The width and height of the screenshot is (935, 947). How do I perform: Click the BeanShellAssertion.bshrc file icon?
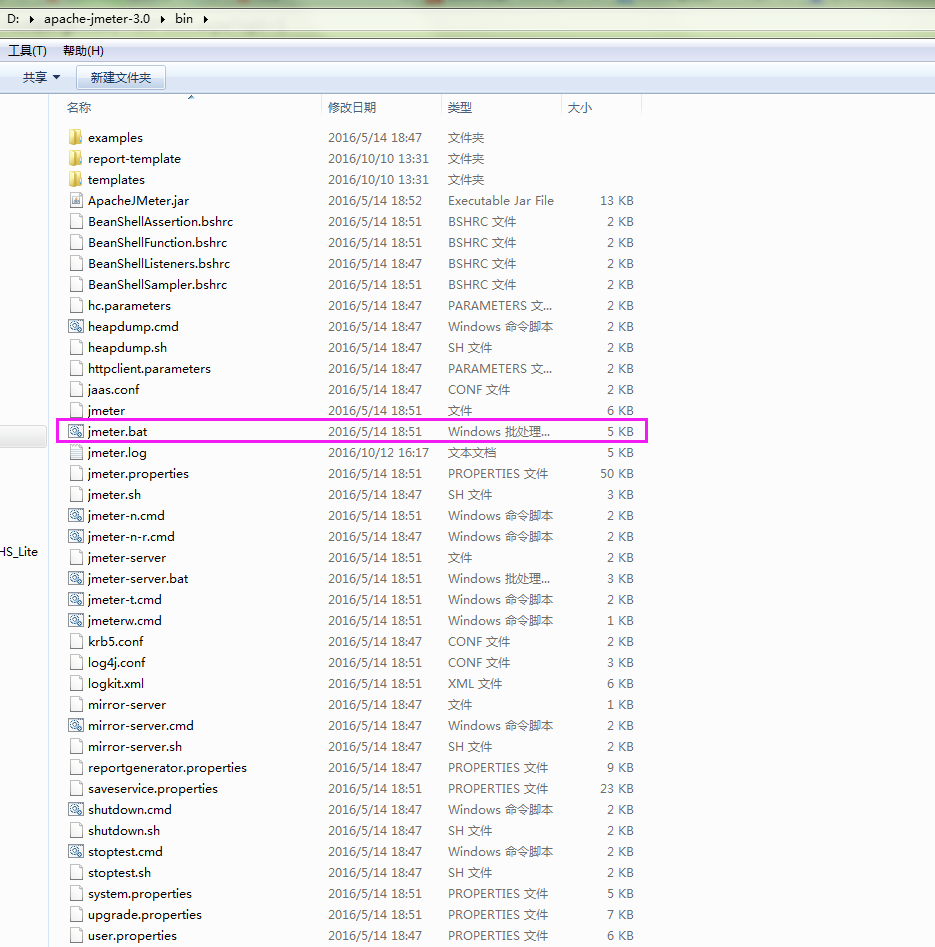click(x=76, y=222)
